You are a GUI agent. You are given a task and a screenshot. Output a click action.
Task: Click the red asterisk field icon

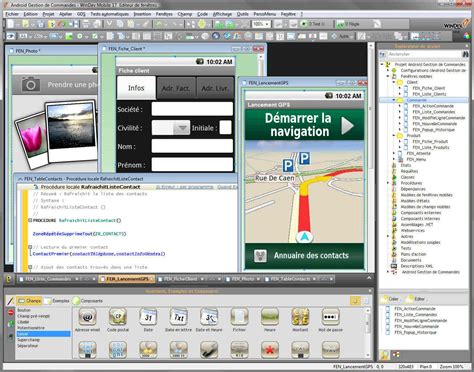[x=270, y=349]
